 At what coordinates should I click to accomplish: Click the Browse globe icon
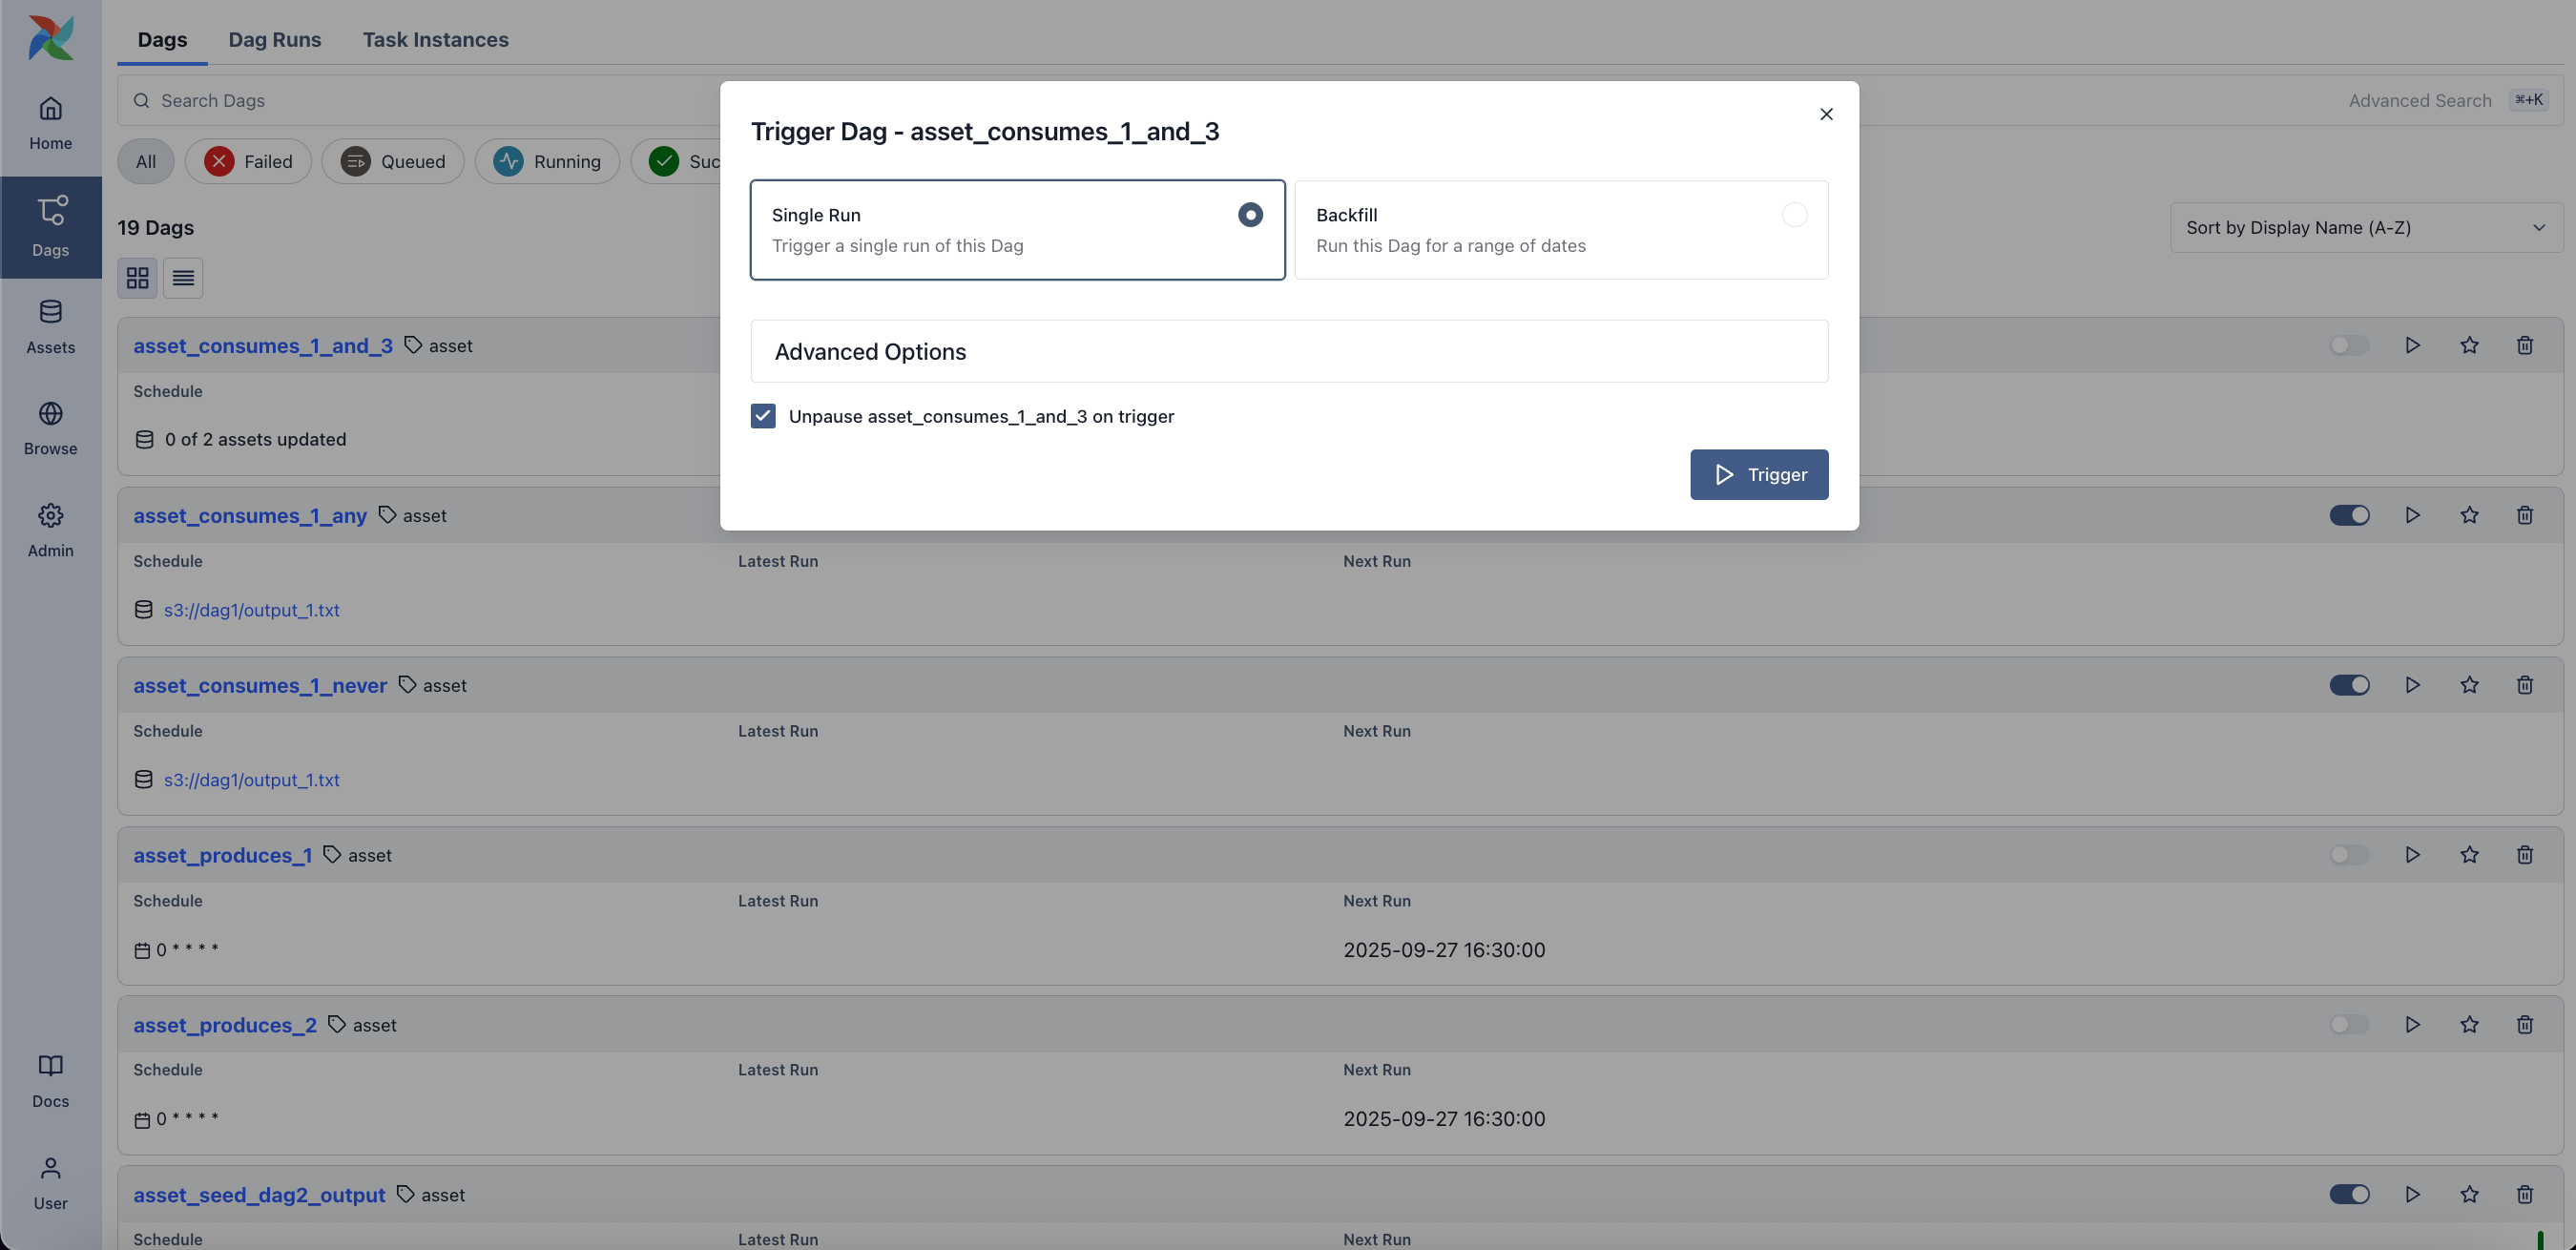pos(50,414)
